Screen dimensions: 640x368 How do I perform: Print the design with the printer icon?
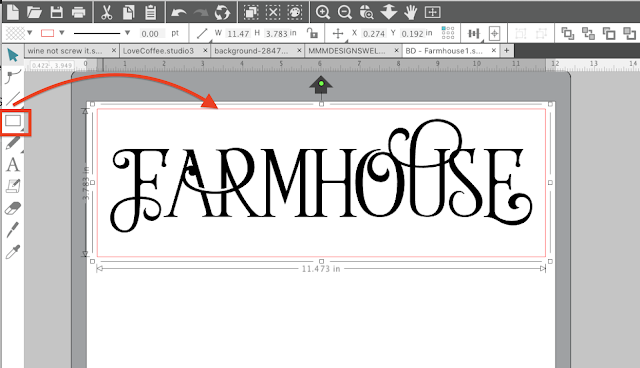pos(78,12)
